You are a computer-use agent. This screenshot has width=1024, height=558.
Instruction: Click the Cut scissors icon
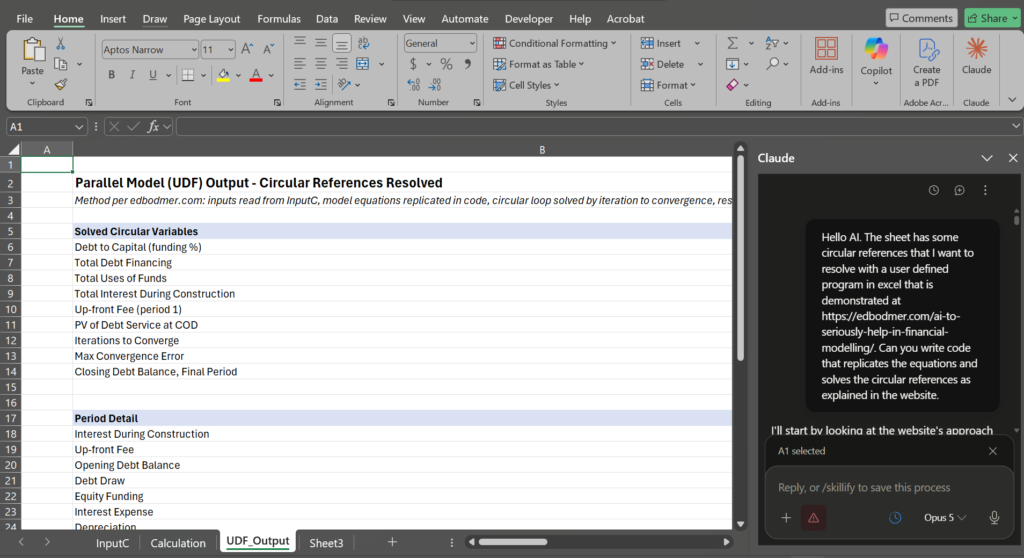60,44
